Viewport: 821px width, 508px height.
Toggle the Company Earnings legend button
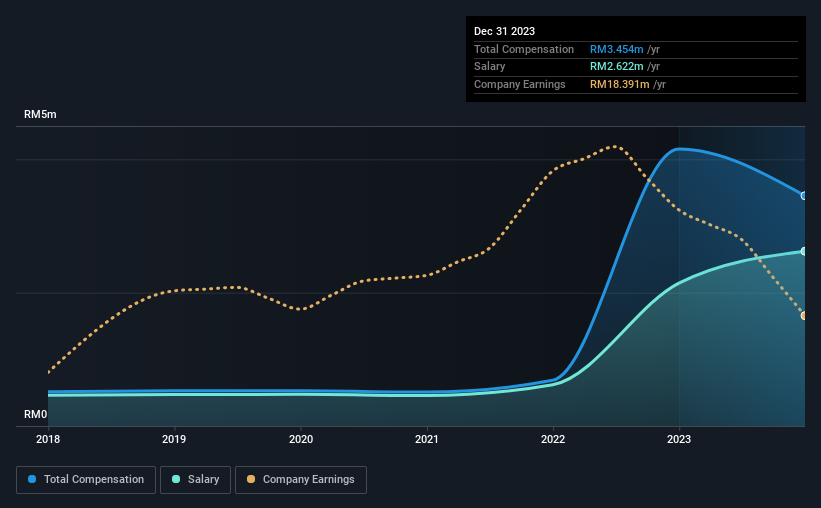[301, 480]
